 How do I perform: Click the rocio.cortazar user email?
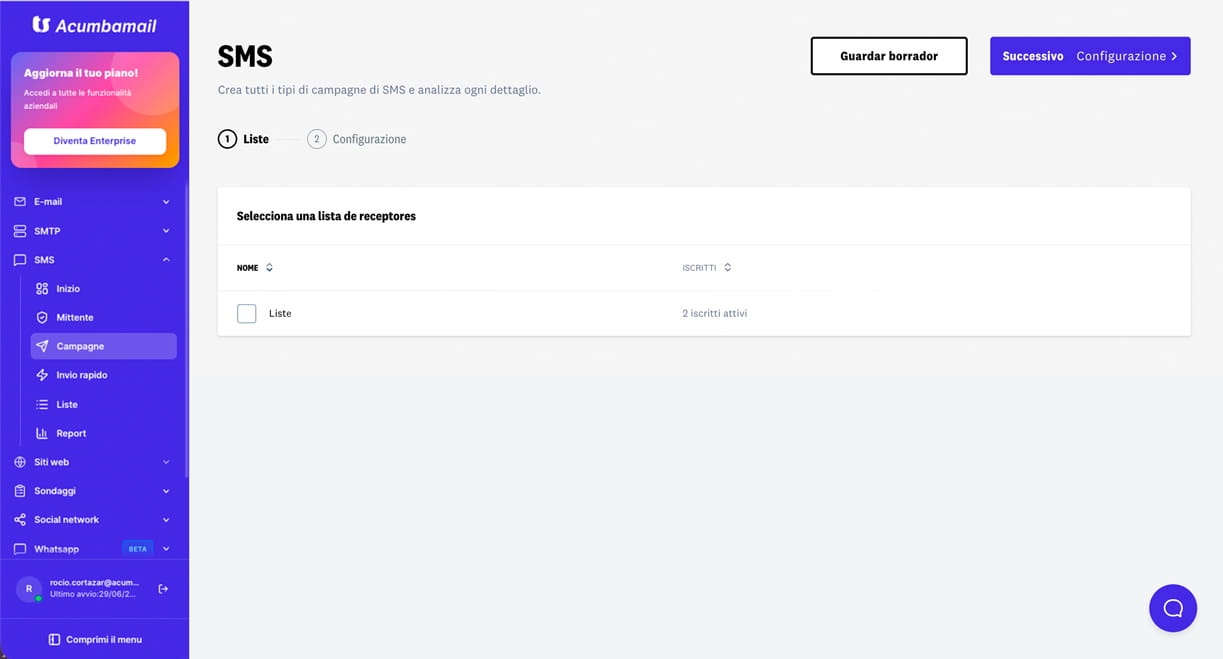(95, 582)
